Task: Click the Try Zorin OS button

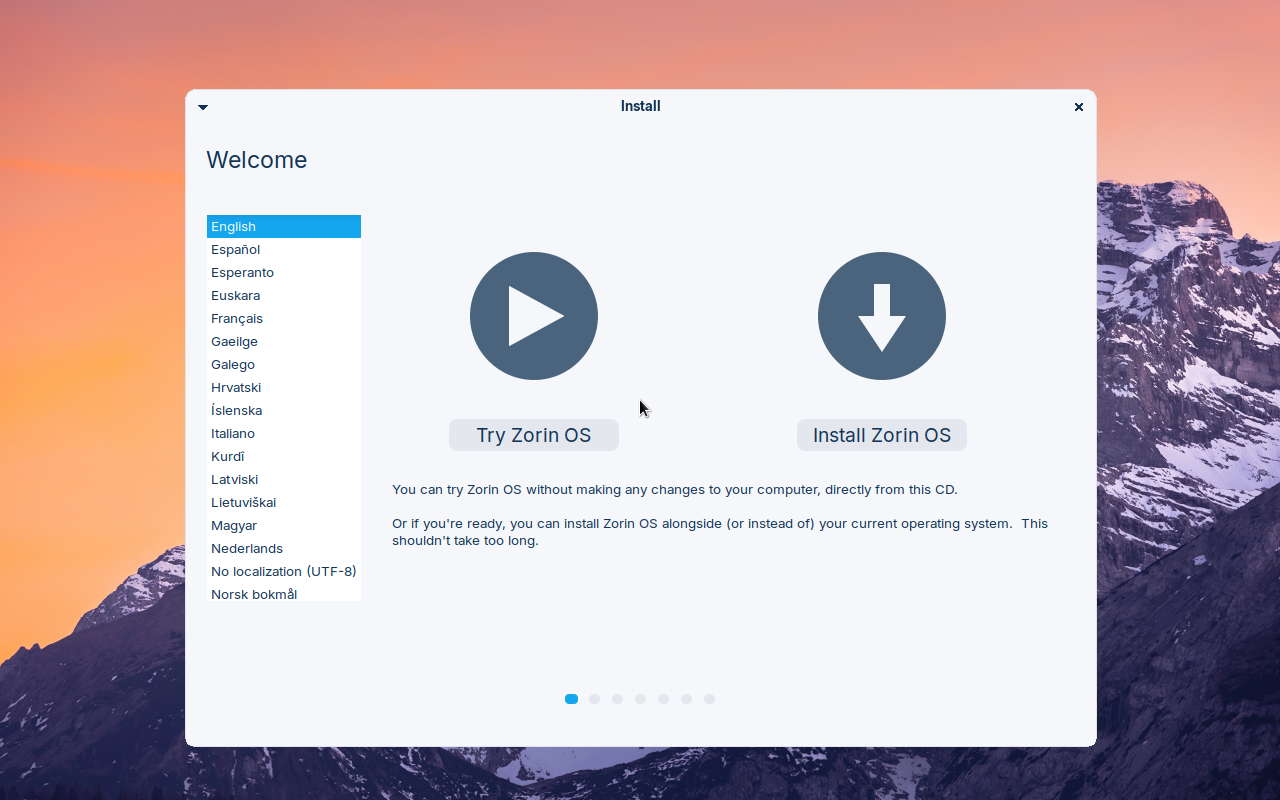Action: [x=534, y=435]
